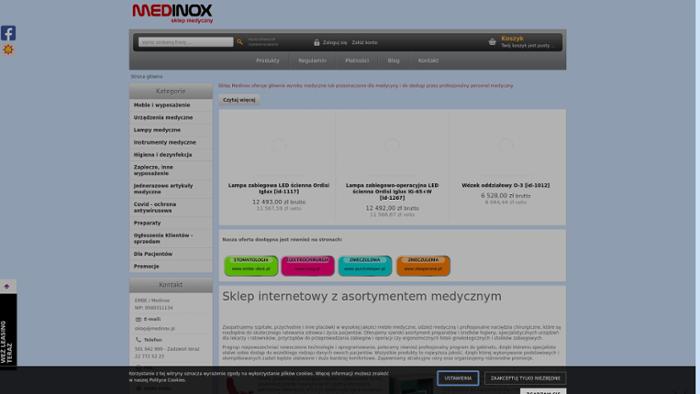Open category Lampy medyczne
The width and height of the screenshot is (700, 394).
click(x=157, y=130)
